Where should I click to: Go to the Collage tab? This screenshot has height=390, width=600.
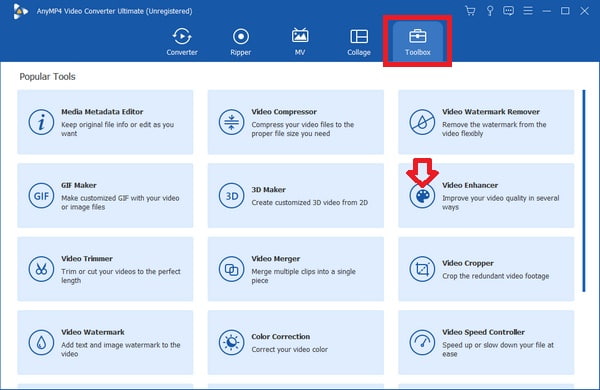(359, 42)
